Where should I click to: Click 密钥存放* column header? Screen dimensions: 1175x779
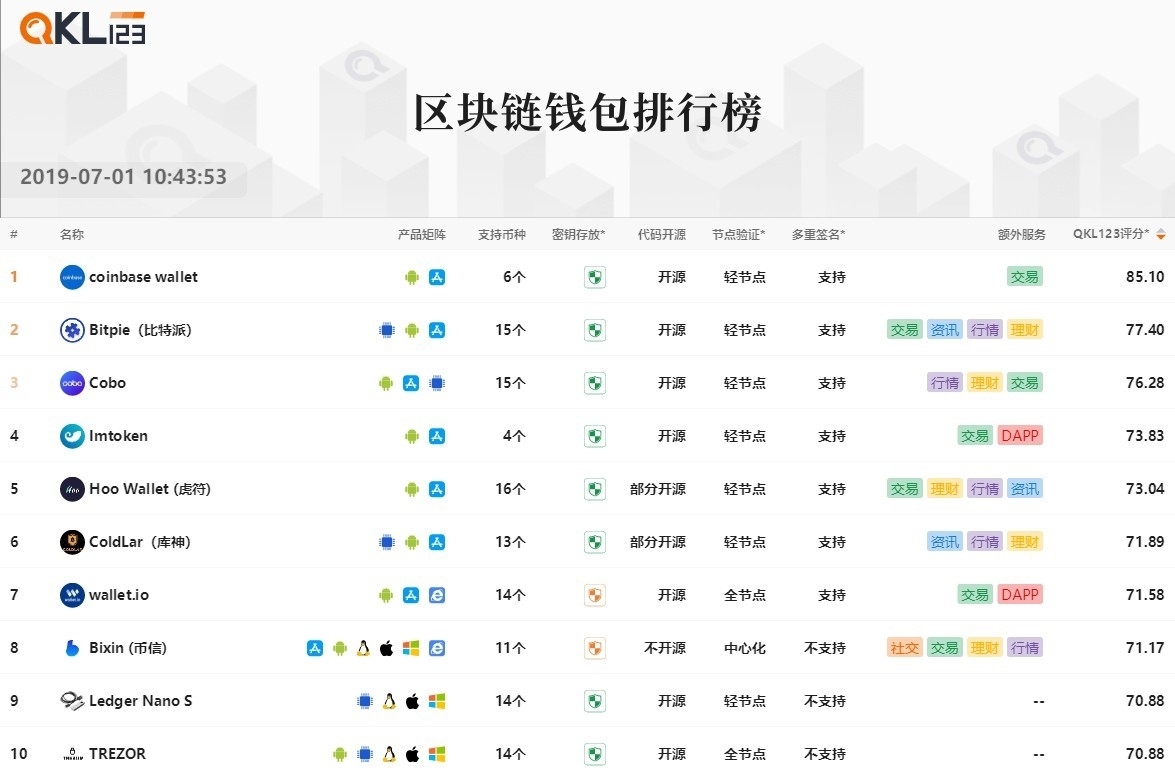[578, 234]
